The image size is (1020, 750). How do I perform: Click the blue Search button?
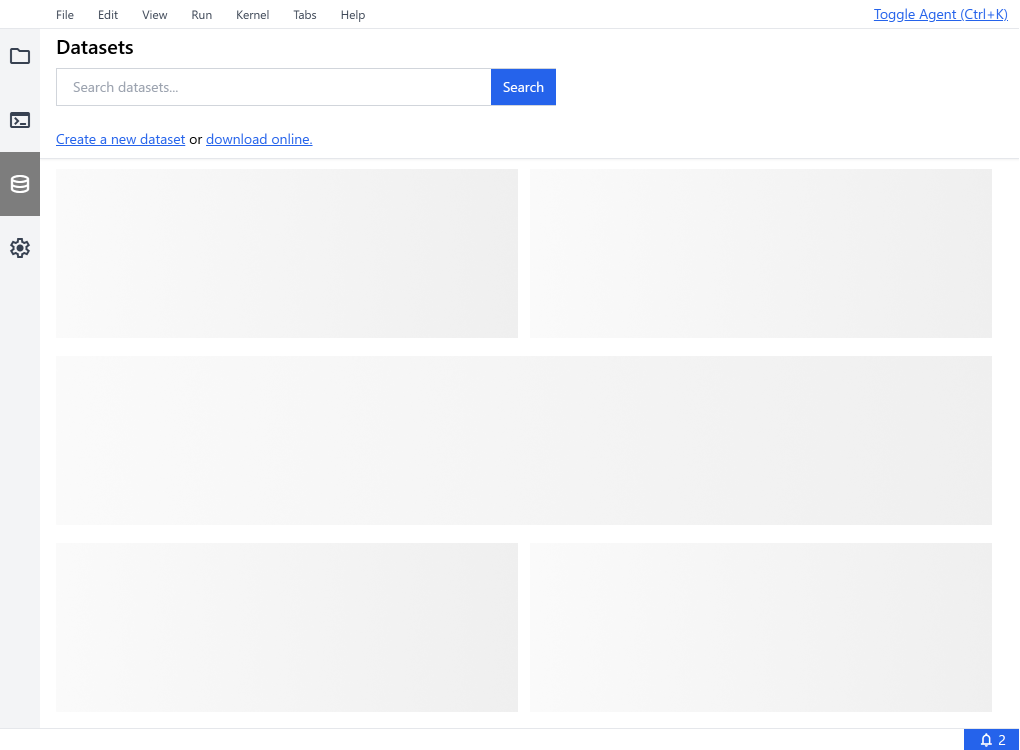[523, 87]
